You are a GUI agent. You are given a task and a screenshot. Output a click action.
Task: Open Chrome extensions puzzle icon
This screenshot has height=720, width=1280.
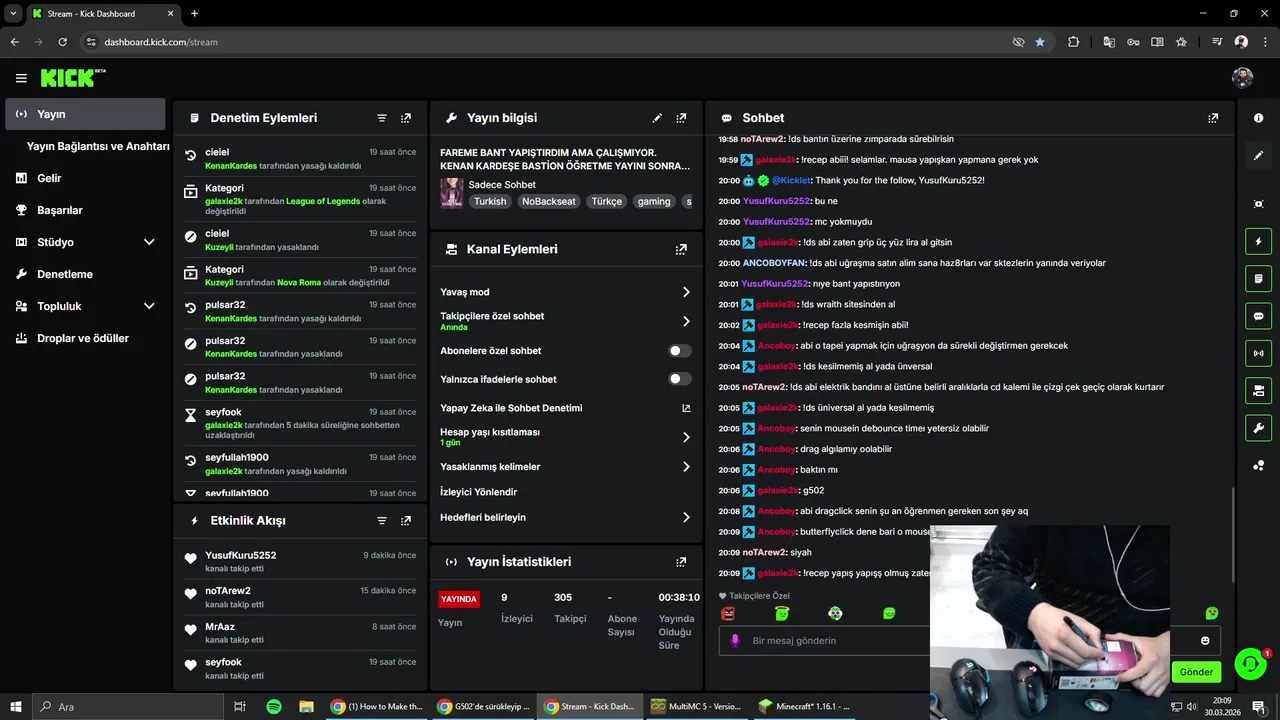point(1073,42)
